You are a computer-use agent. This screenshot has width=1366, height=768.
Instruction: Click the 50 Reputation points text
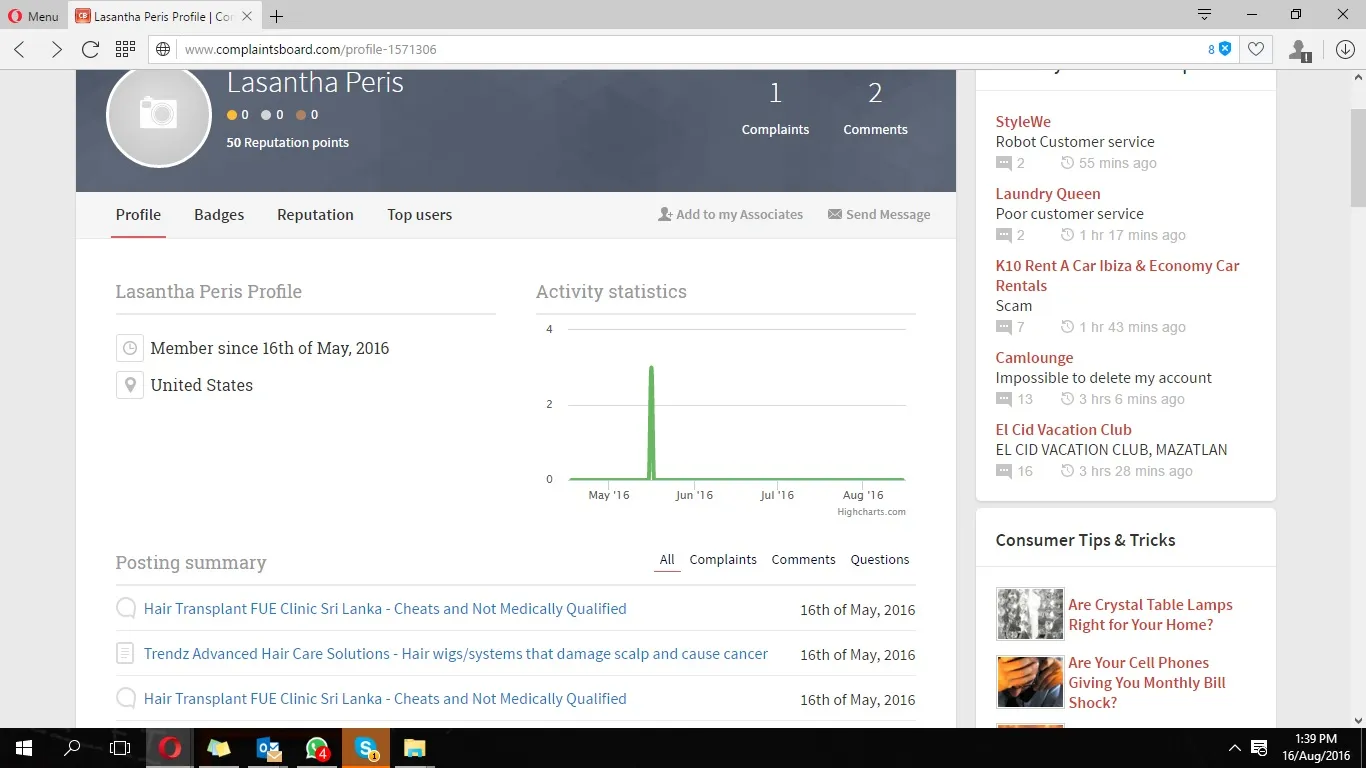(288, 142)
